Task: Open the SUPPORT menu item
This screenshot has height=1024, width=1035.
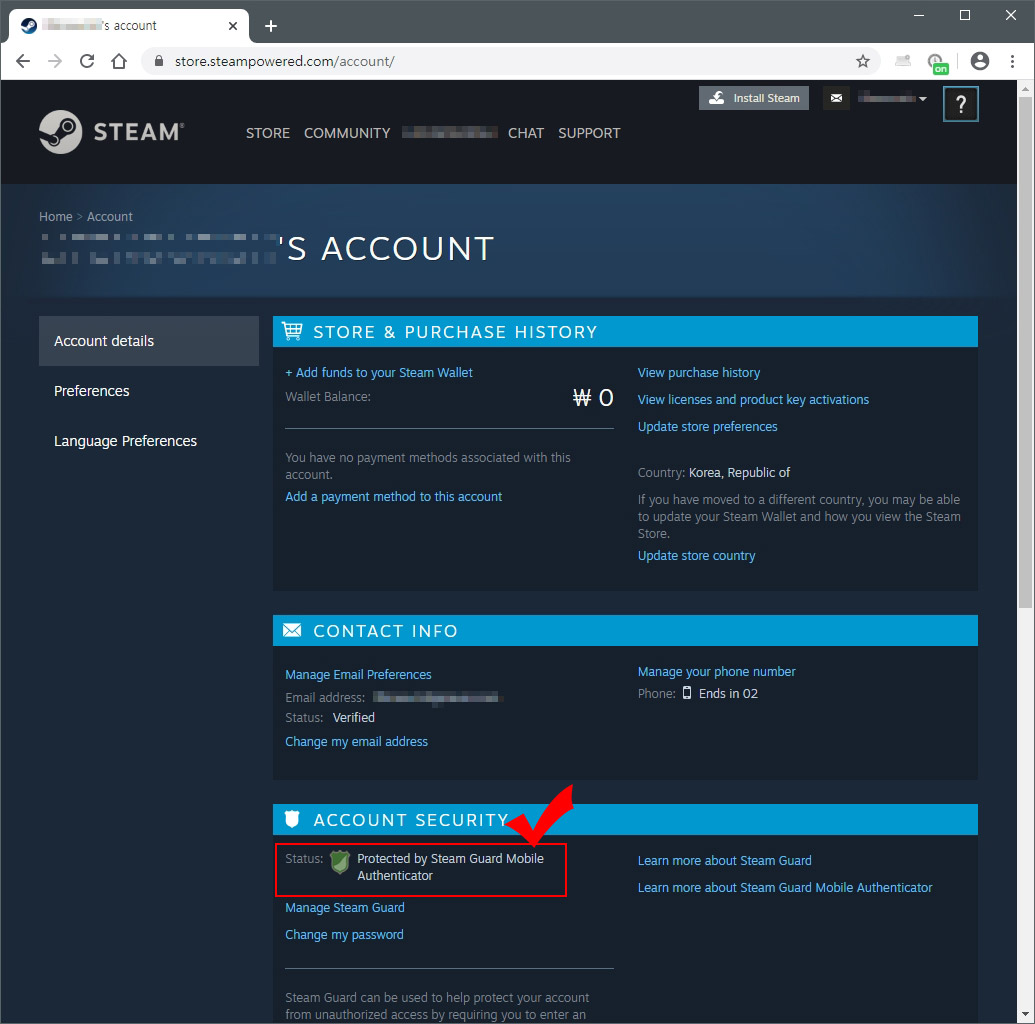Action: [x=589, y=133]
